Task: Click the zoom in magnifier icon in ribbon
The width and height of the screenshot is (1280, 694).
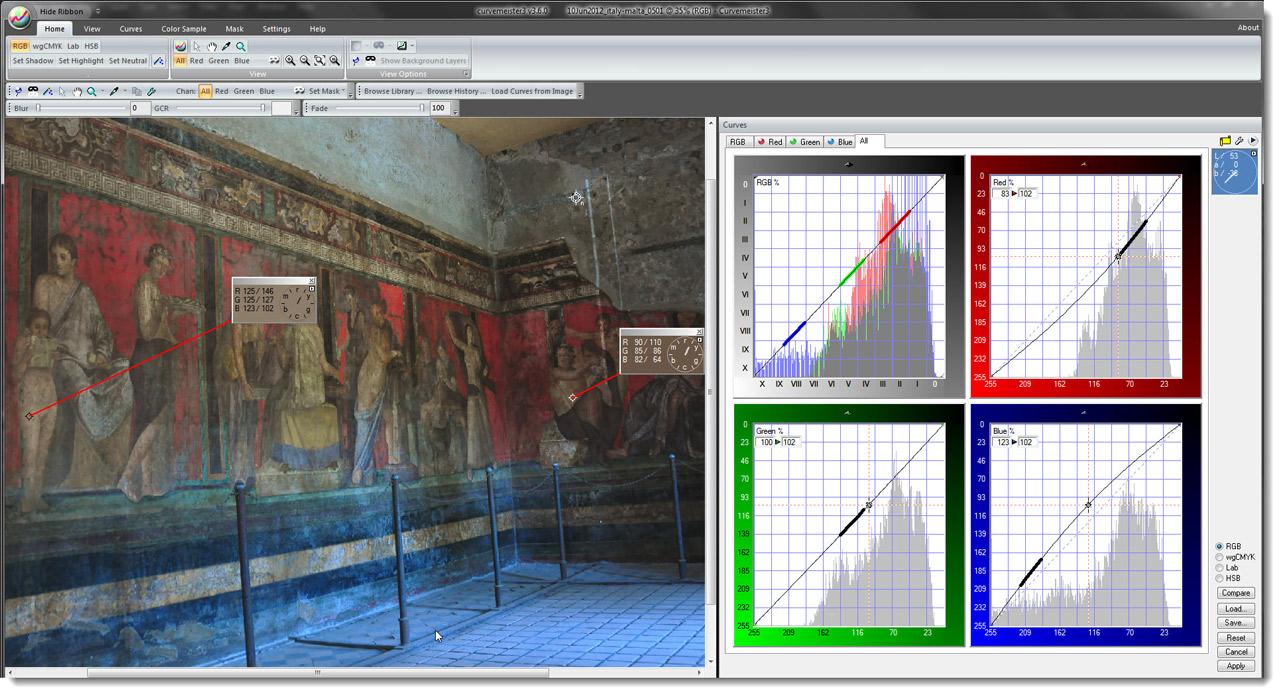Action: click(290, 60)
